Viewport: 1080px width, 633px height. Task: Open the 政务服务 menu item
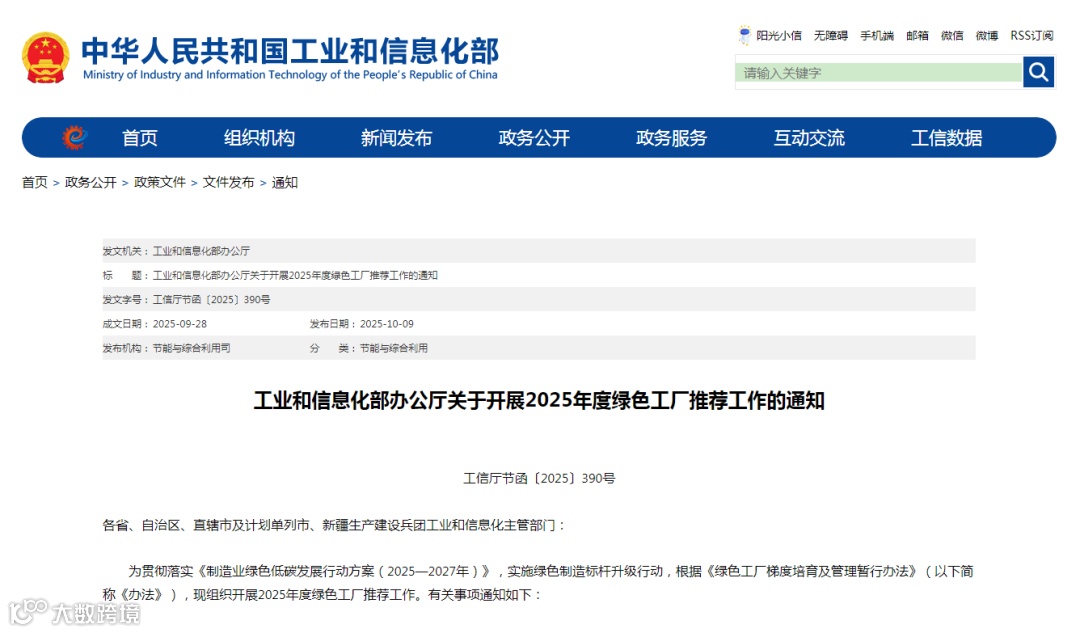[x=672, y=138]
